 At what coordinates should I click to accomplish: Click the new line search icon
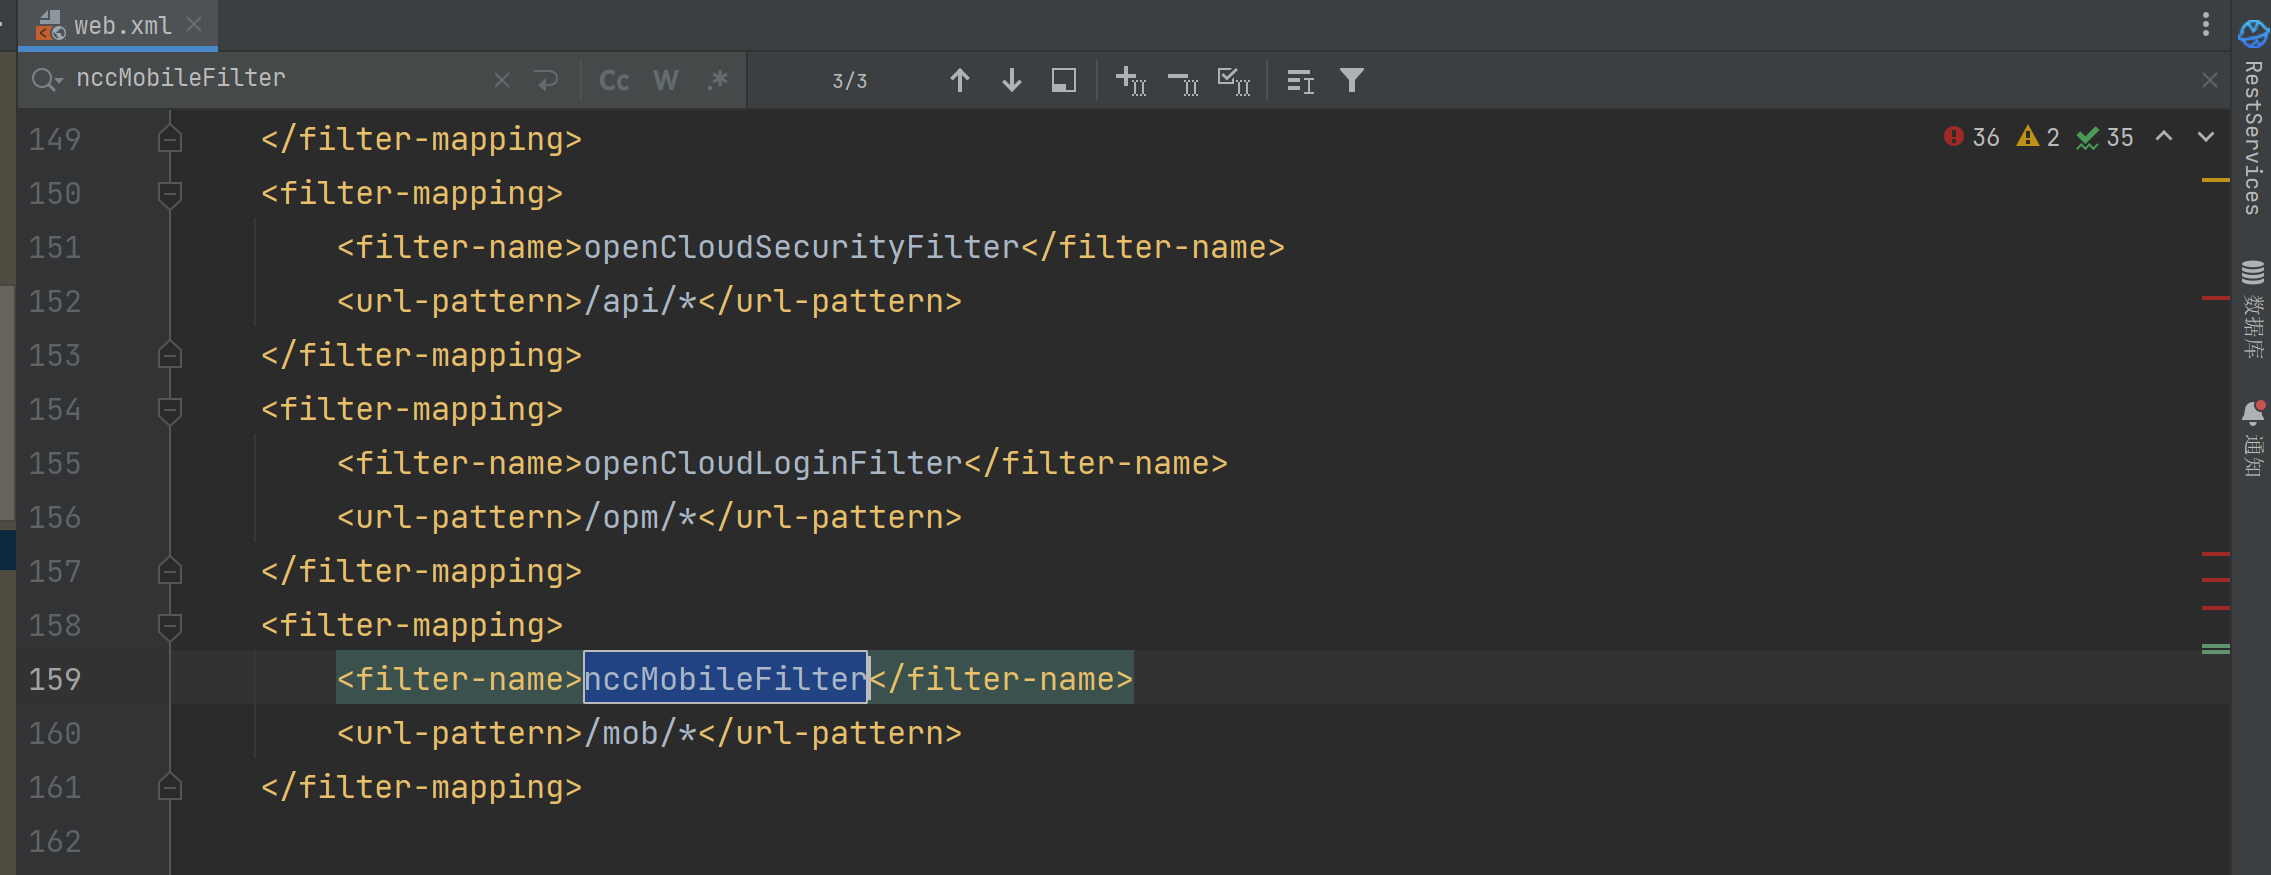click(546, 79)
